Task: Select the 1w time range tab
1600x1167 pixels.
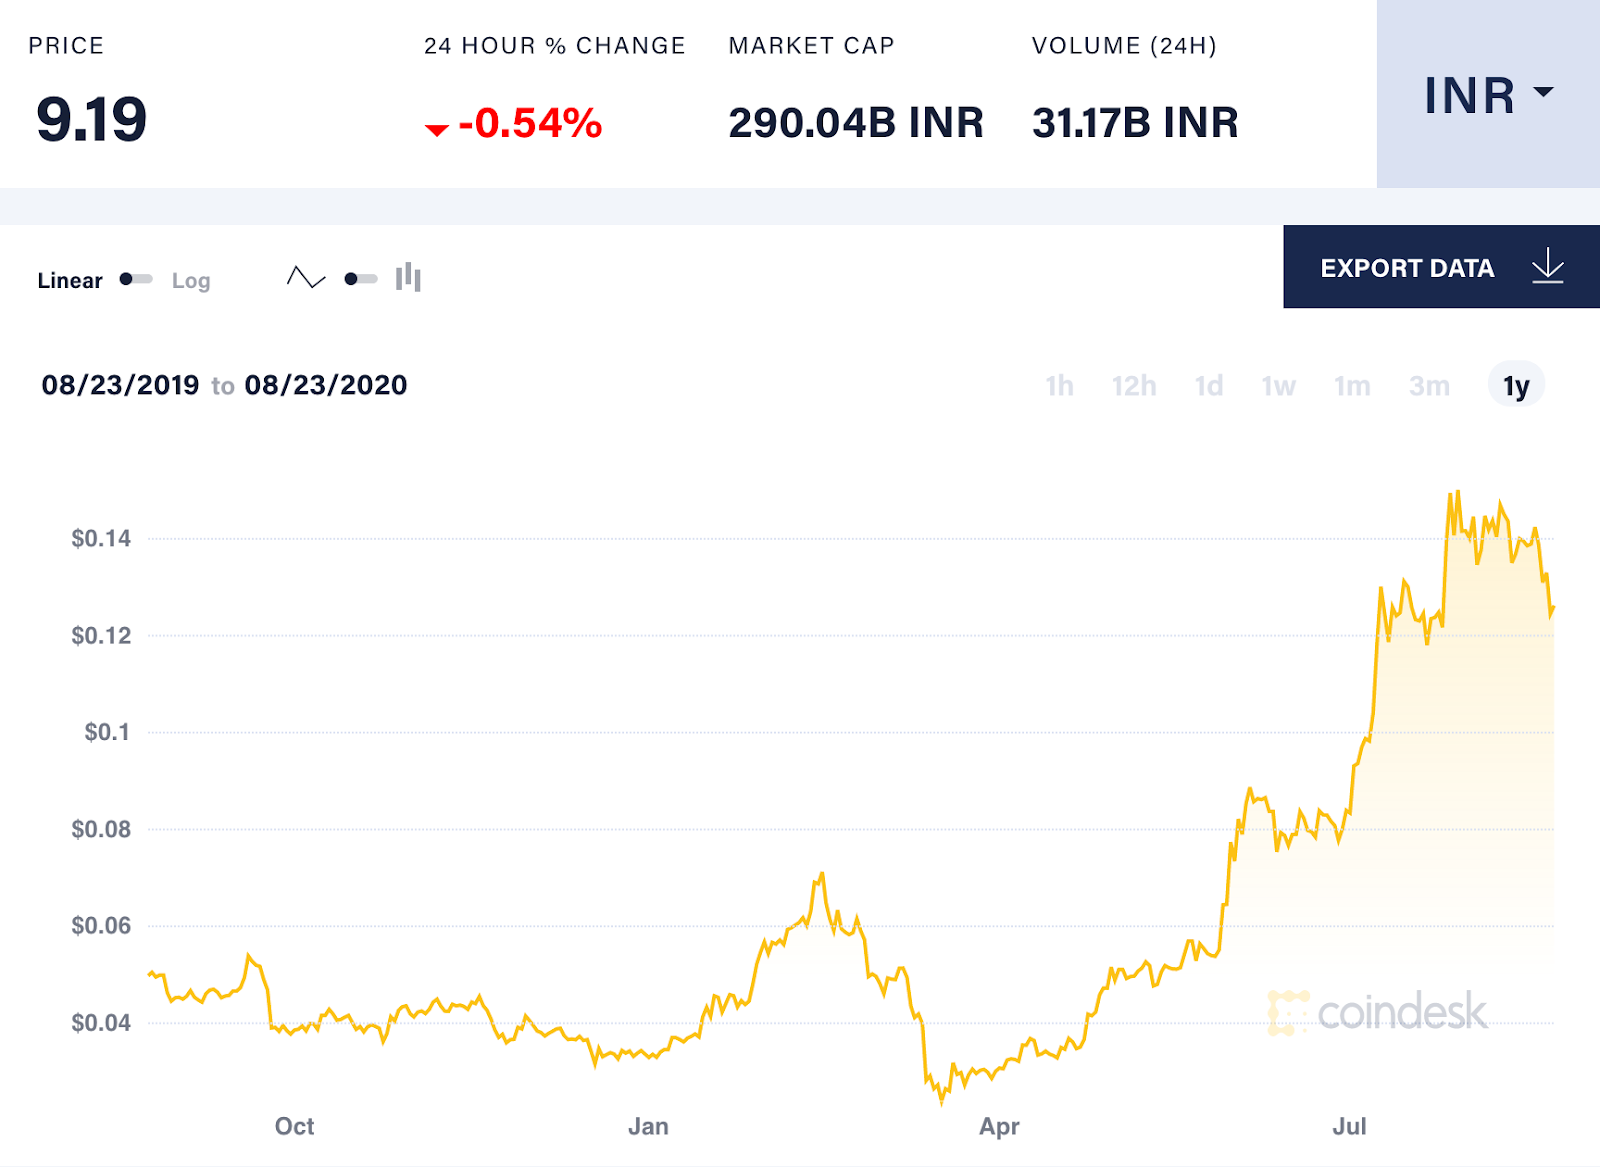Action: click(1277, 385)
